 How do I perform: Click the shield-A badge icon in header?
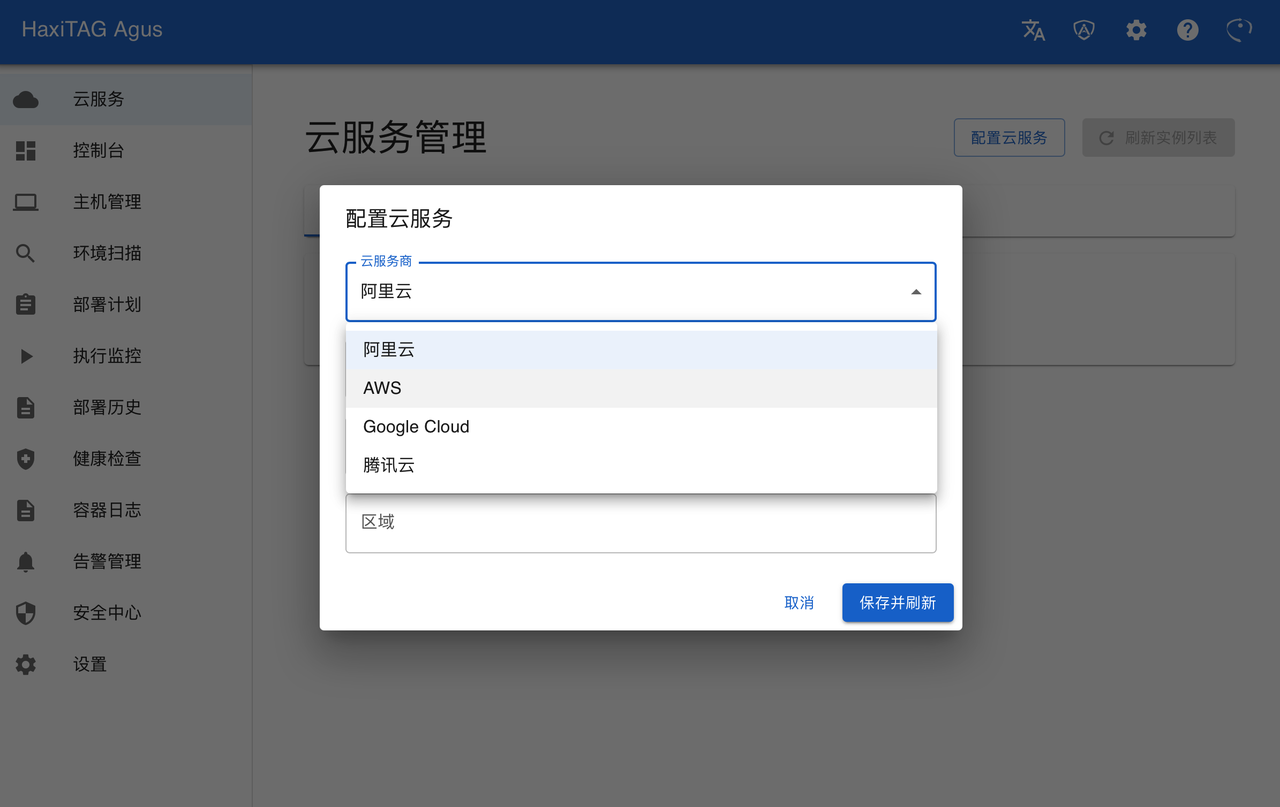tap(1084, 30)
